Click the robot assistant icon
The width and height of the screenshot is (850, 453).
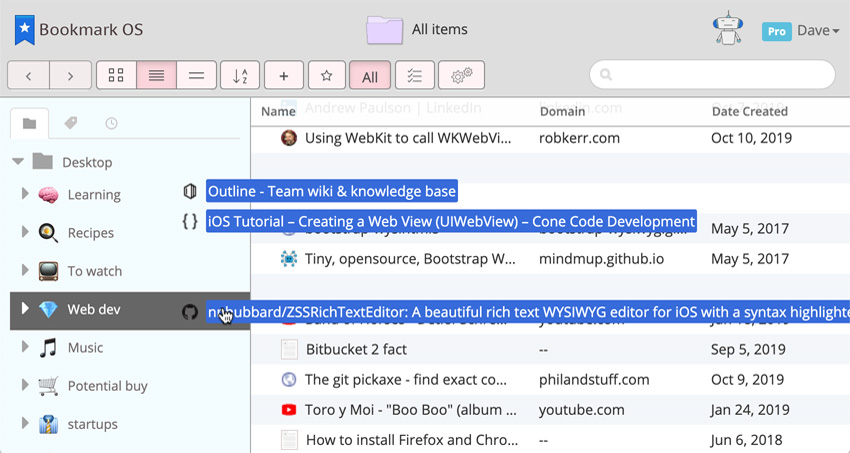tap(727, 30)
